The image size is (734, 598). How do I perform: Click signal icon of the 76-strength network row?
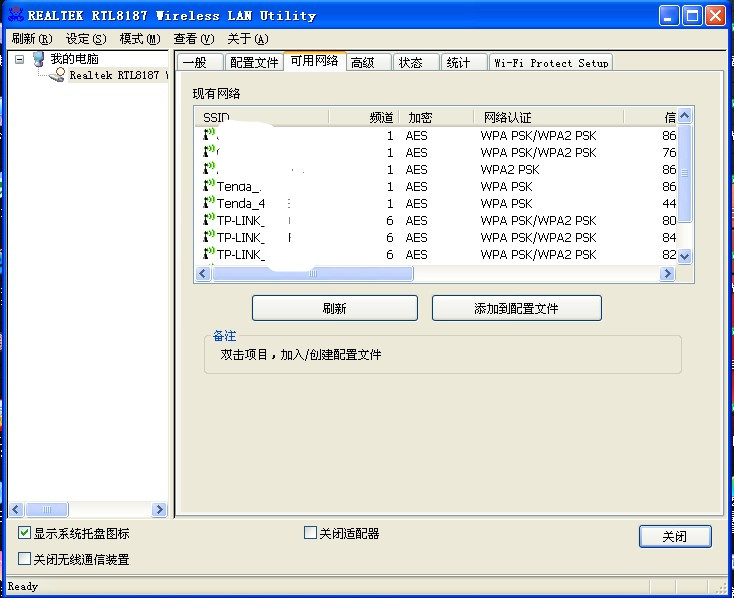point(209,152)
